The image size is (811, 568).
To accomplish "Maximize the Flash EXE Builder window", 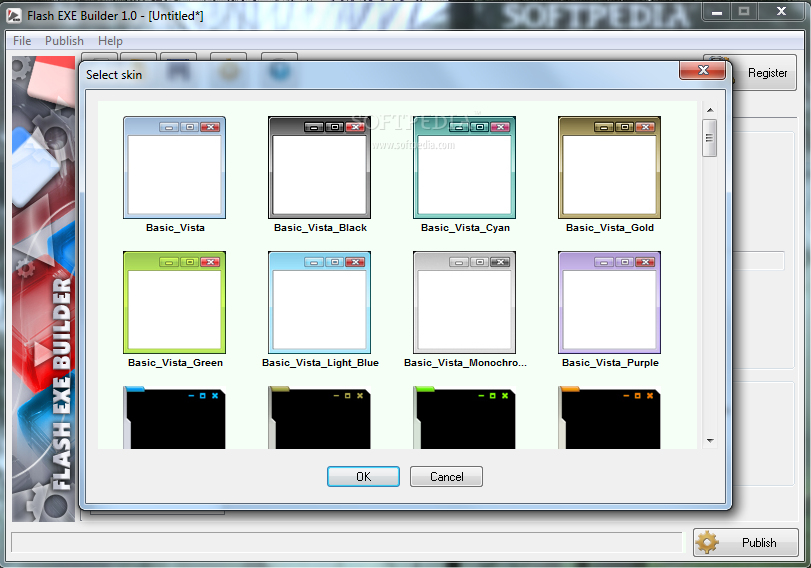I will (x=744, y=12).
